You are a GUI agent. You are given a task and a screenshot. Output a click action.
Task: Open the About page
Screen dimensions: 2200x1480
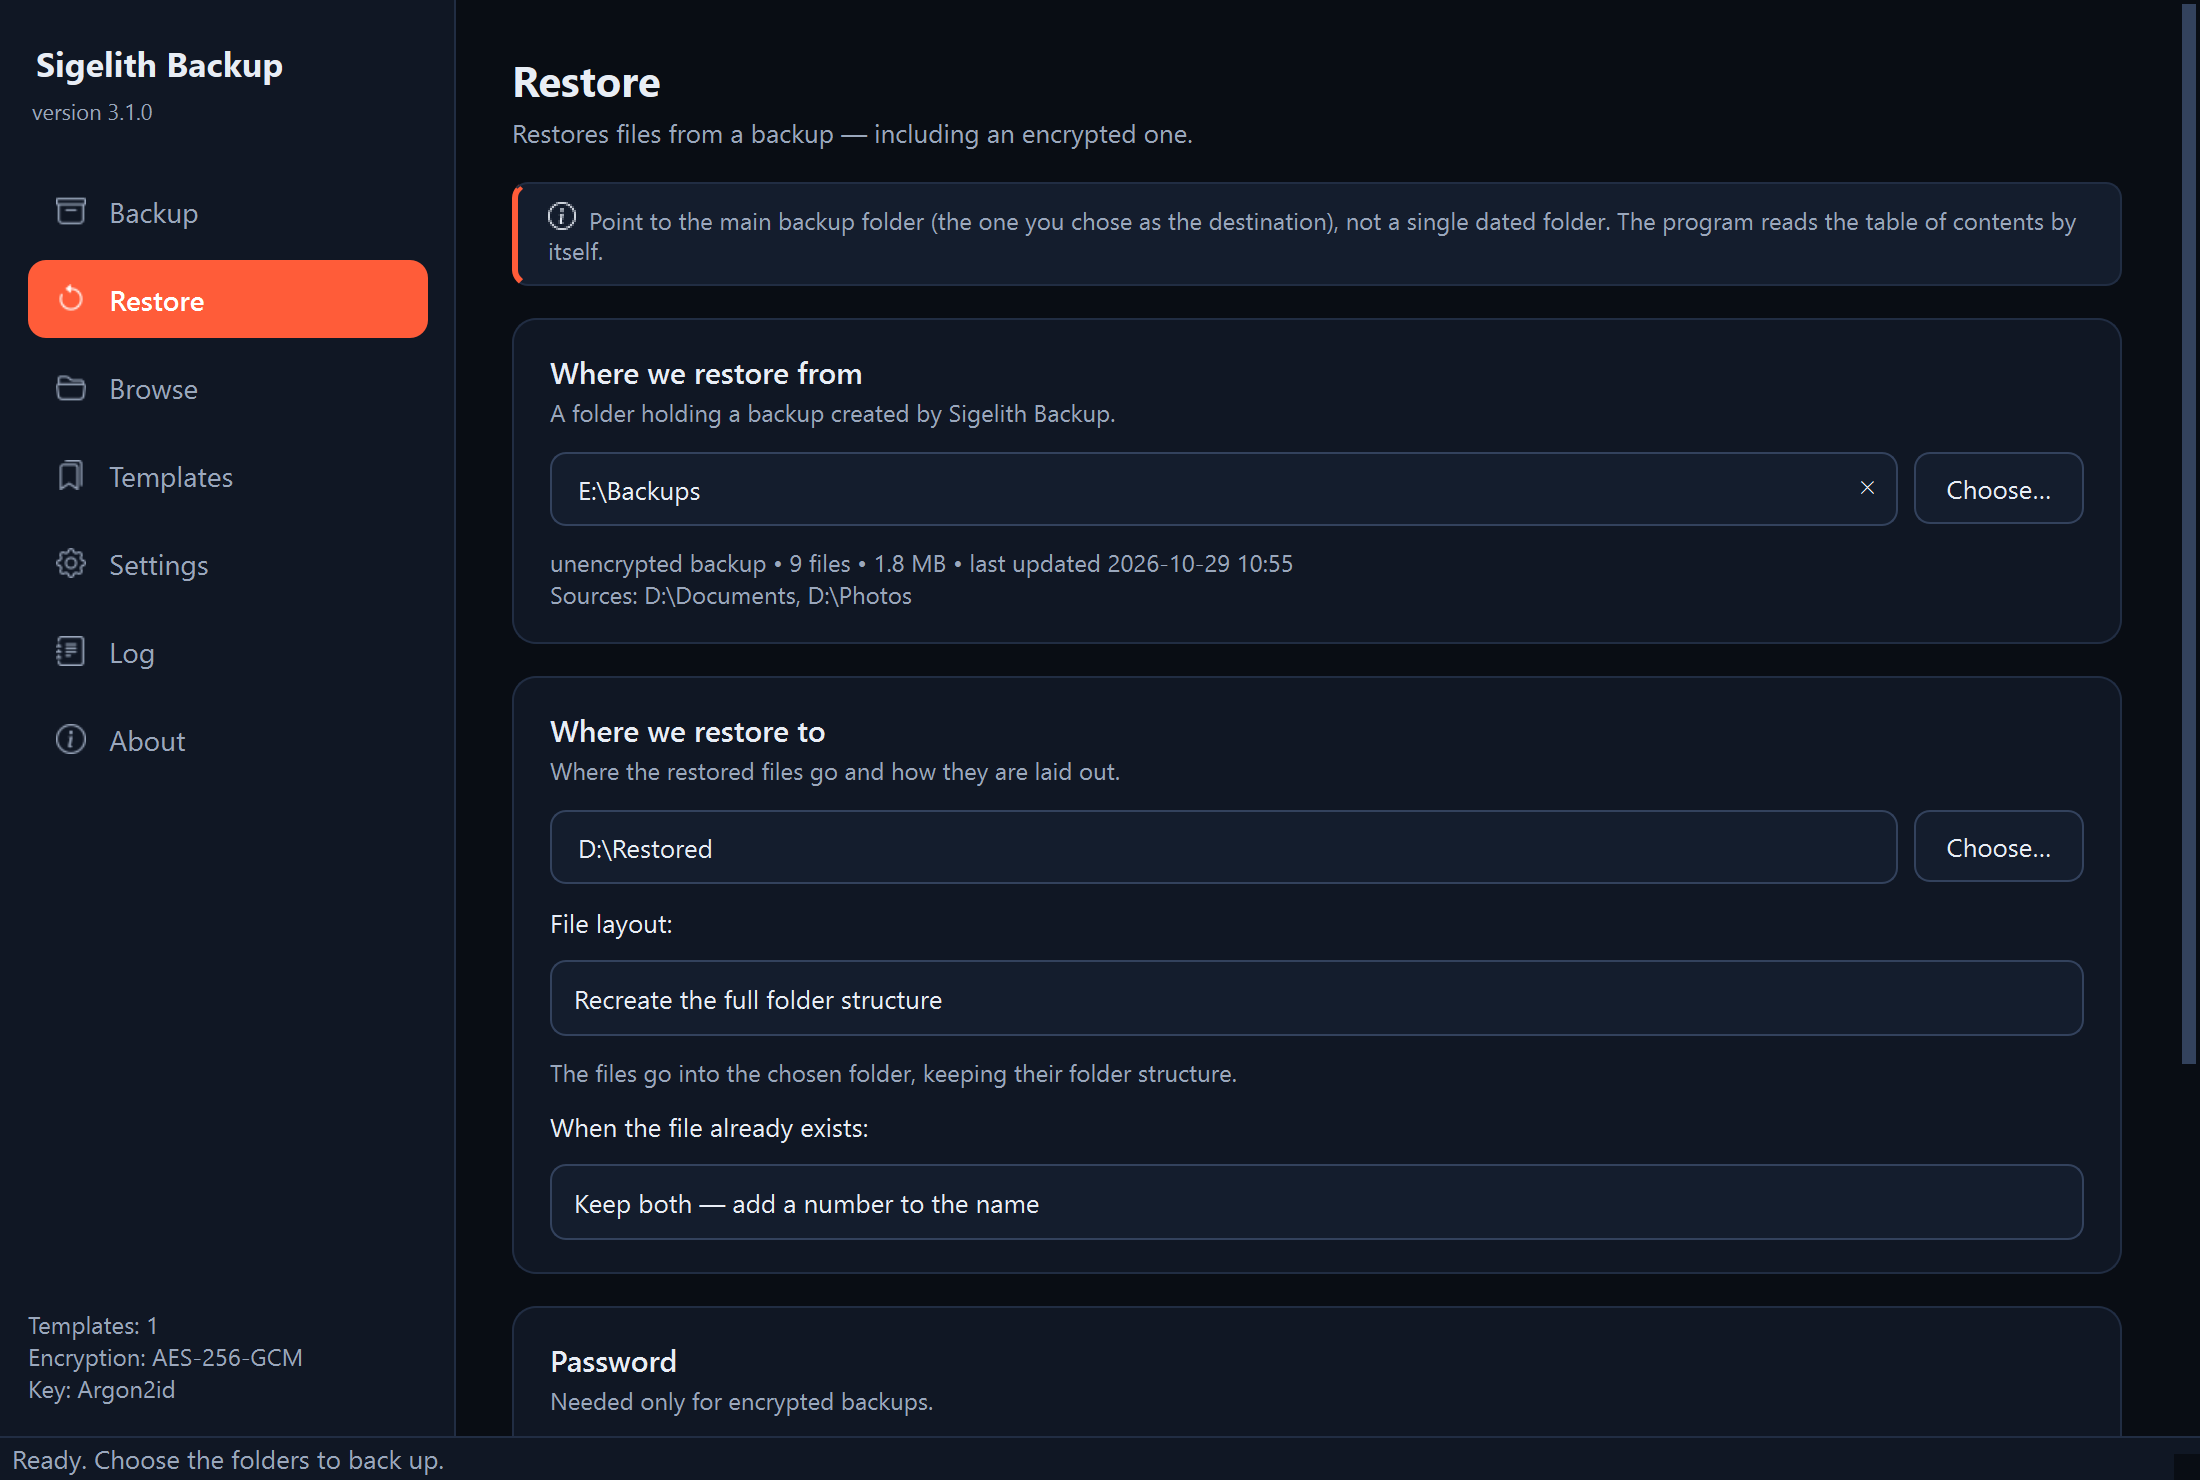[228, 740]
